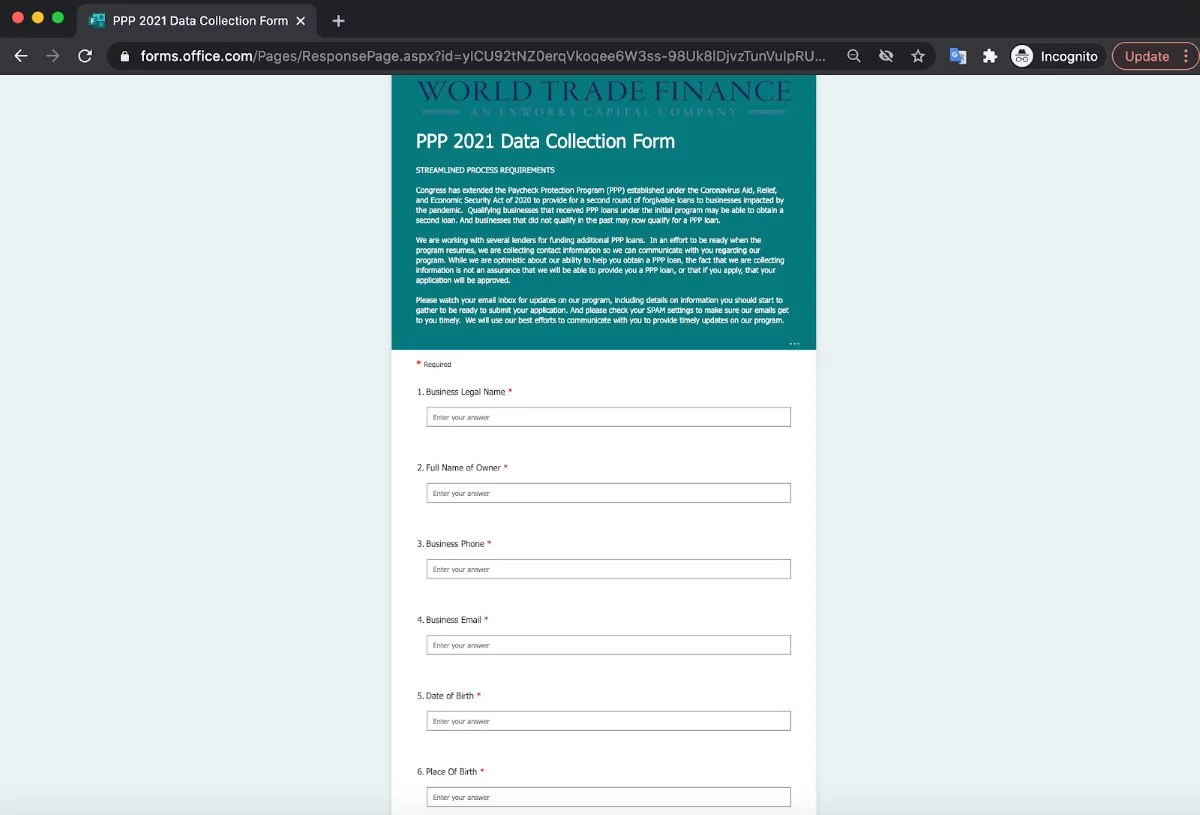Click the '5. Date of Birth' label
The height and width of the screenshot is (815, 1200).
448,696
